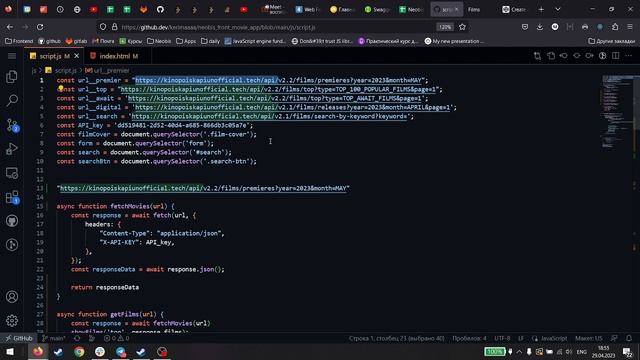Open the Apps bookmarks folder
The height and width of the screenshot is (360, 640).
[186, 41]
